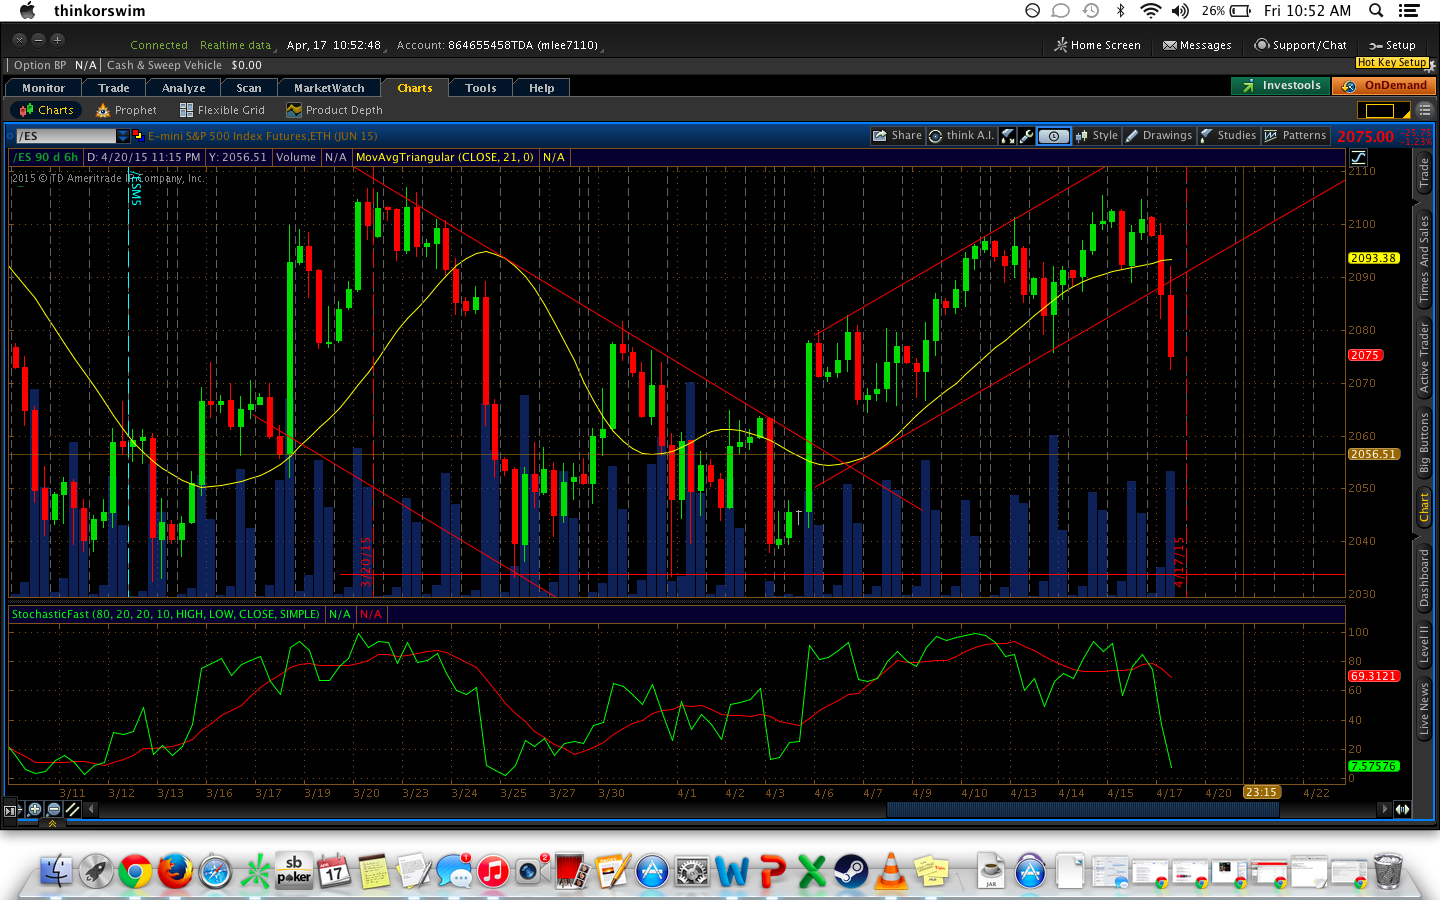
Task: Open the Notification Center menu bar icon
Action: pyautogui.click(x=1409, y=11)
